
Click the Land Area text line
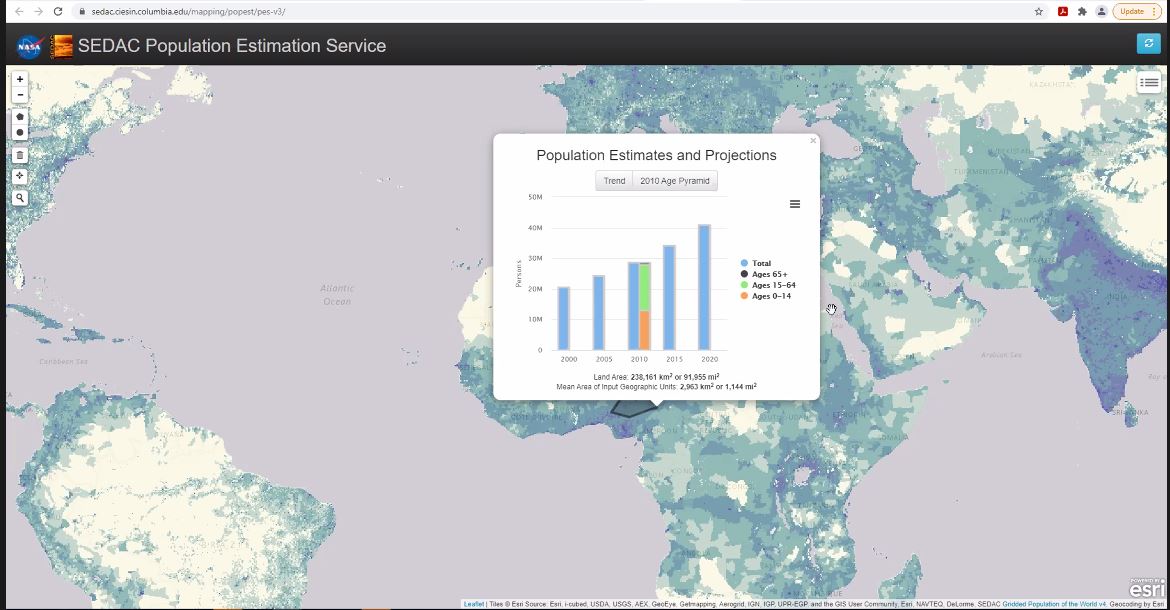click(x=656, y=377)
